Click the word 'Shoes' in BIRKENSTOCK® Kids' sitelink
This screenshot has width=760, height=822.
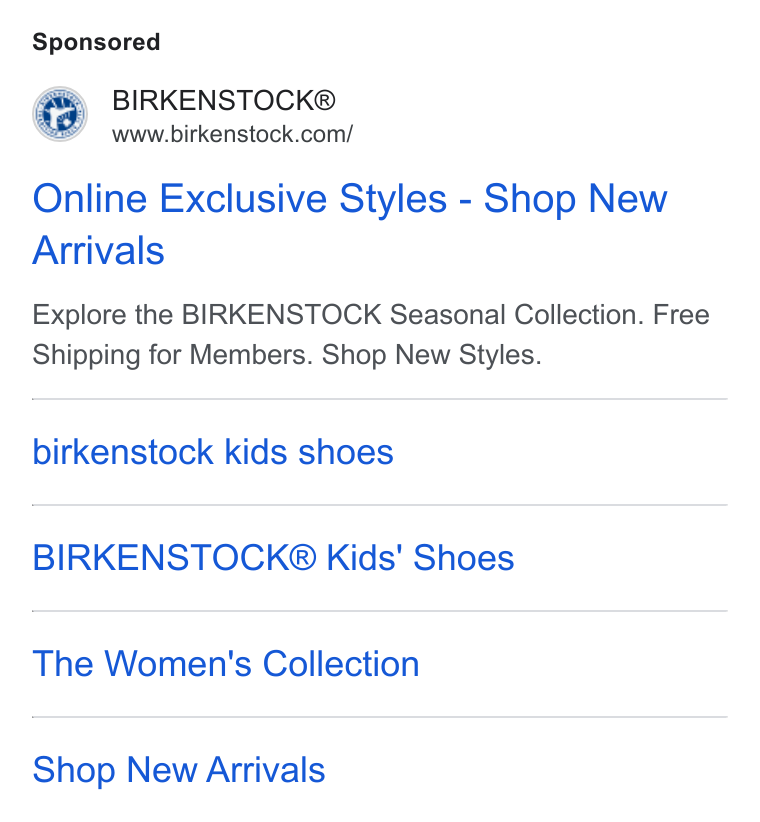(x=464, y=557)
